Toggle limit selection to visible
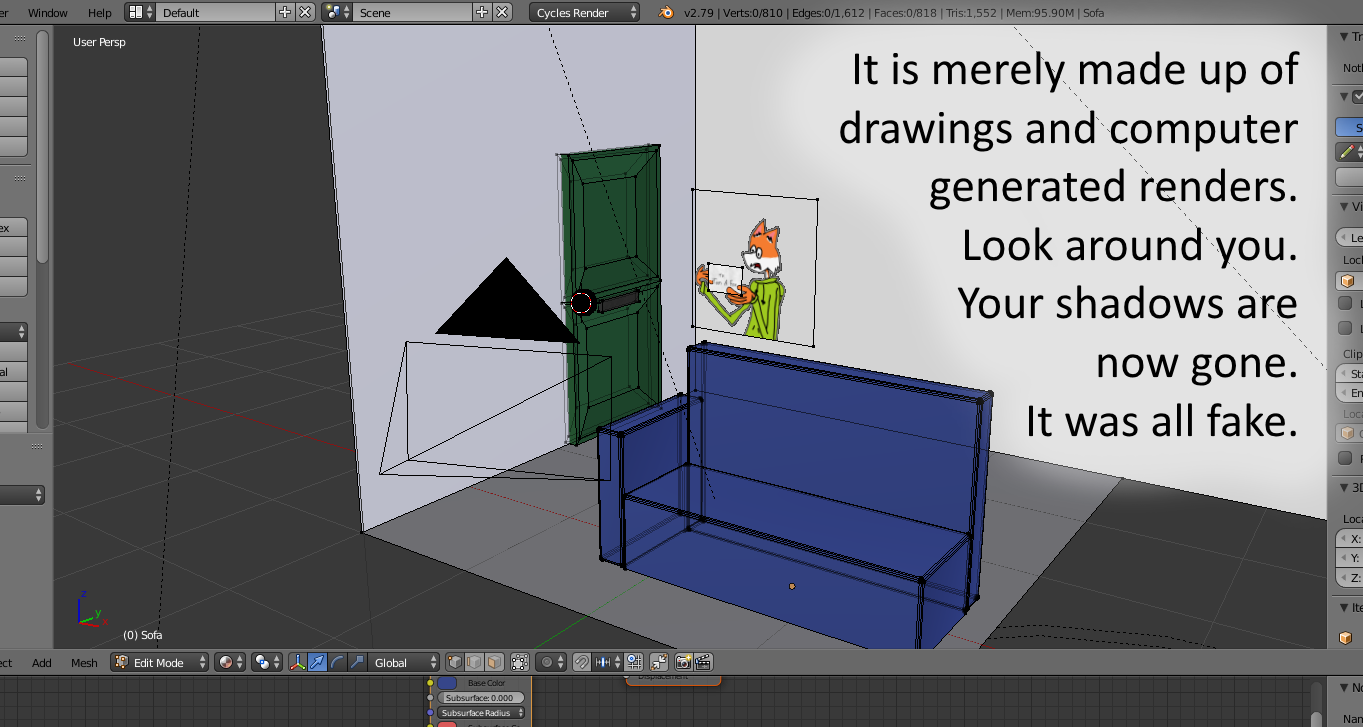This screenshot has width=1363, height=727. pos(520,662)
